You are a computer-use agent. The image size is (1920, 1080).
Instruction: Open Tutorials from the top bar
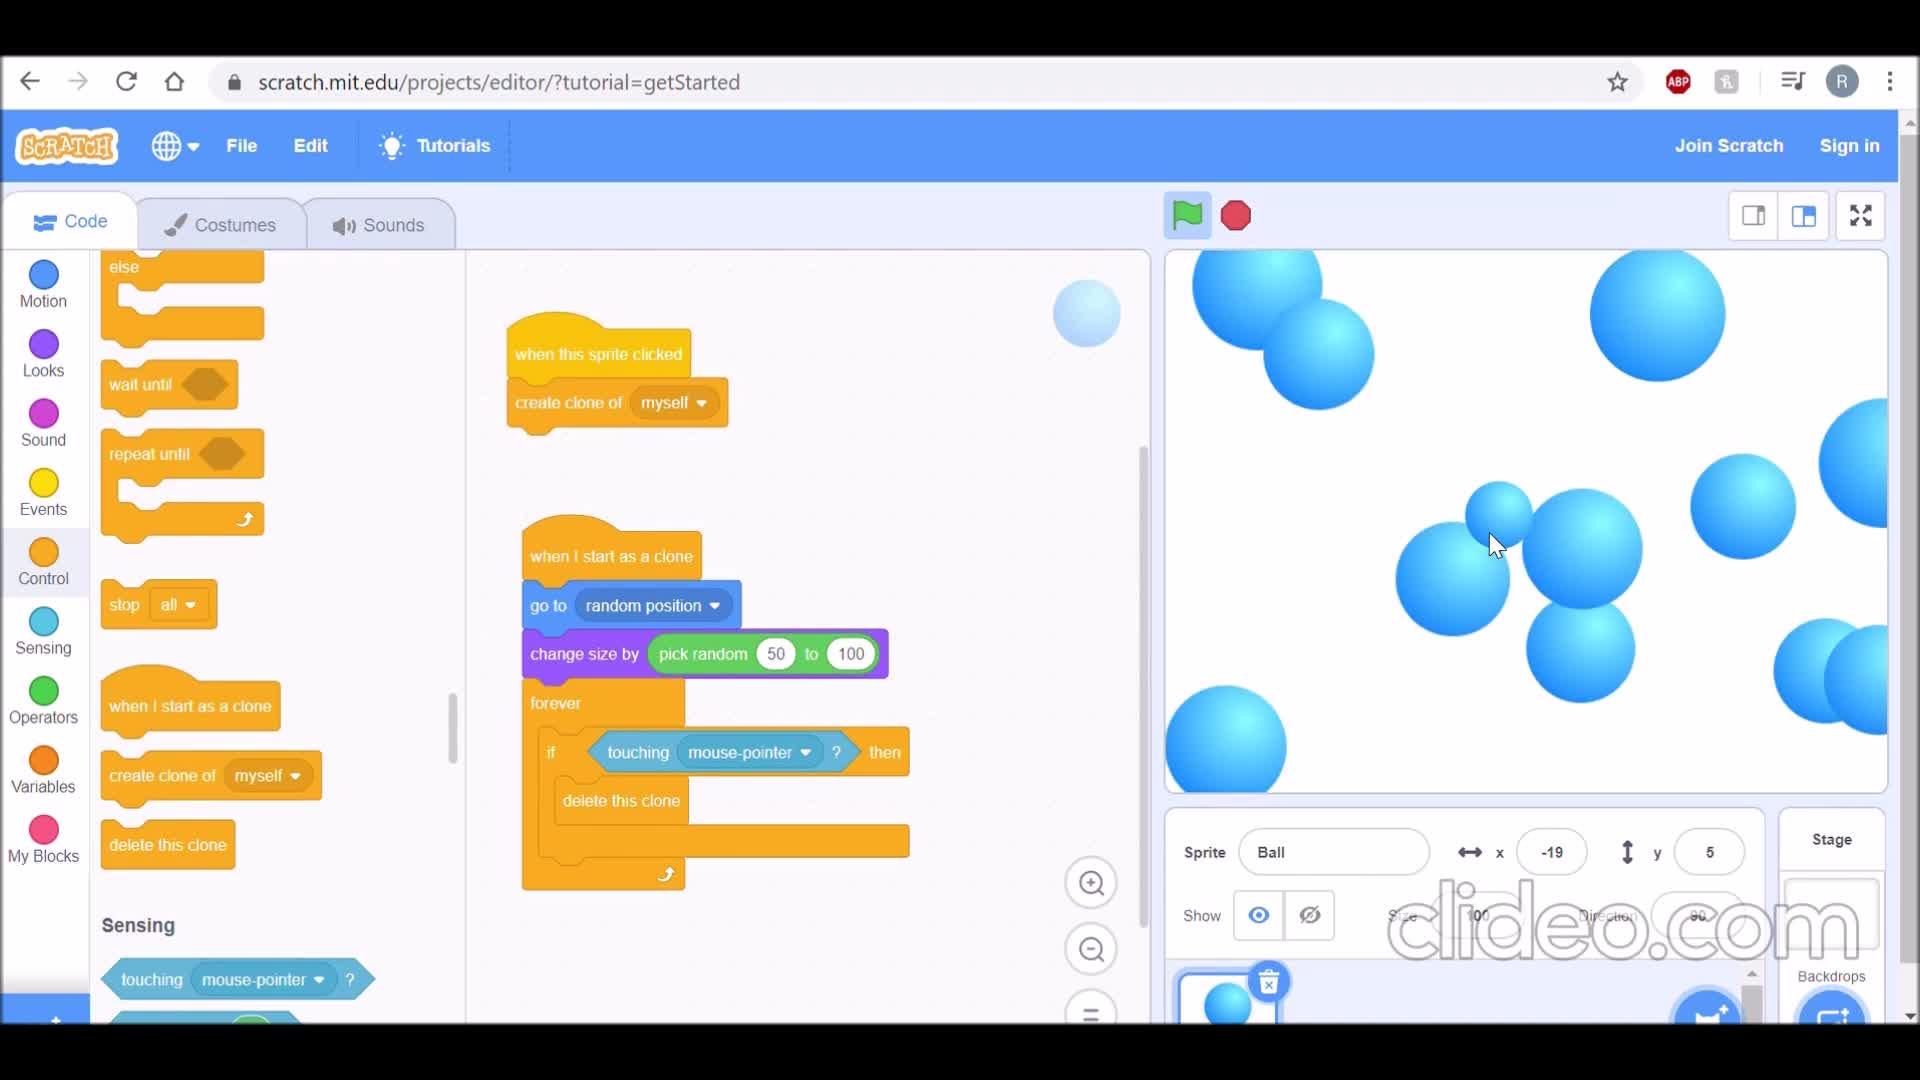pyautogui.click(x=435, y=146)
